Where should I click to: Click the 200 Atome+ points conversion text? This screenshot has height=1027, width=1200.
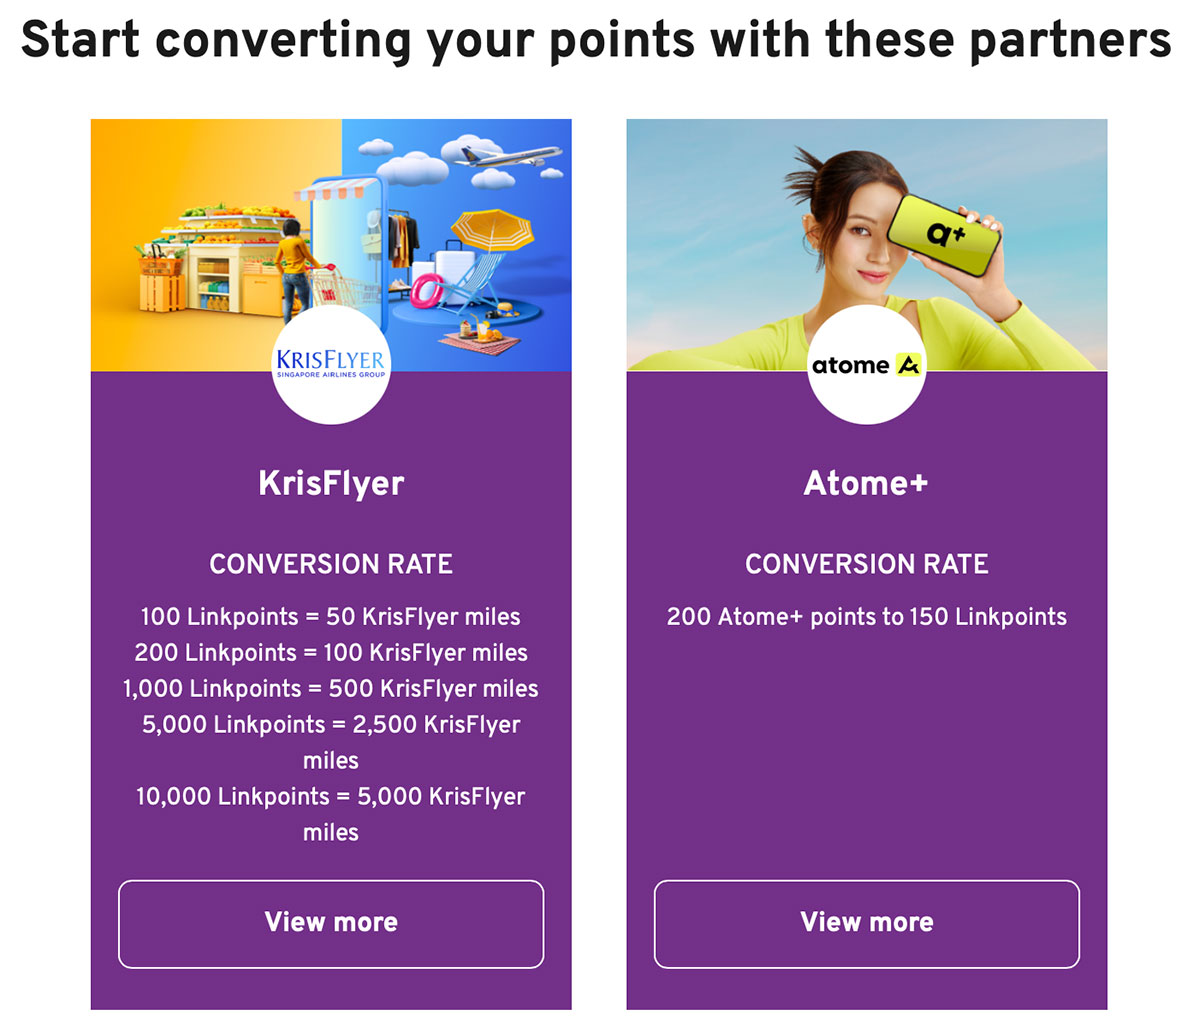click(866, 617)
